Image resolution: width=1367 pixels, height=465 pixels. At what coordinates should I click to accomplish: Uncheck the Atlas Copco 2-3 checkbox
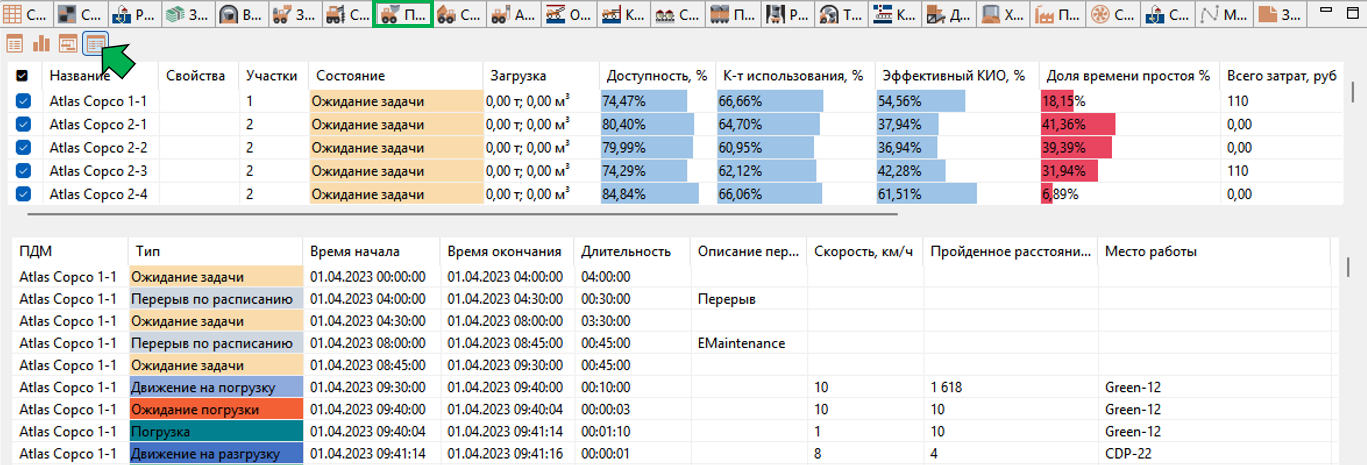(x=24, y=171)
